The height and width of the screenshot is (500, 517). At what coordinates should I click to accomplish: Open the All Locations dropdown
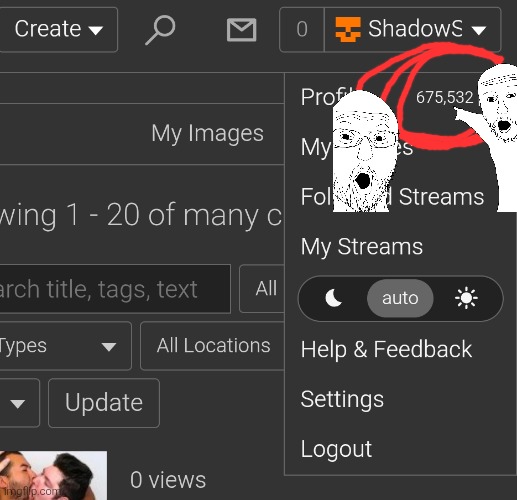click(x=213, y=346)
